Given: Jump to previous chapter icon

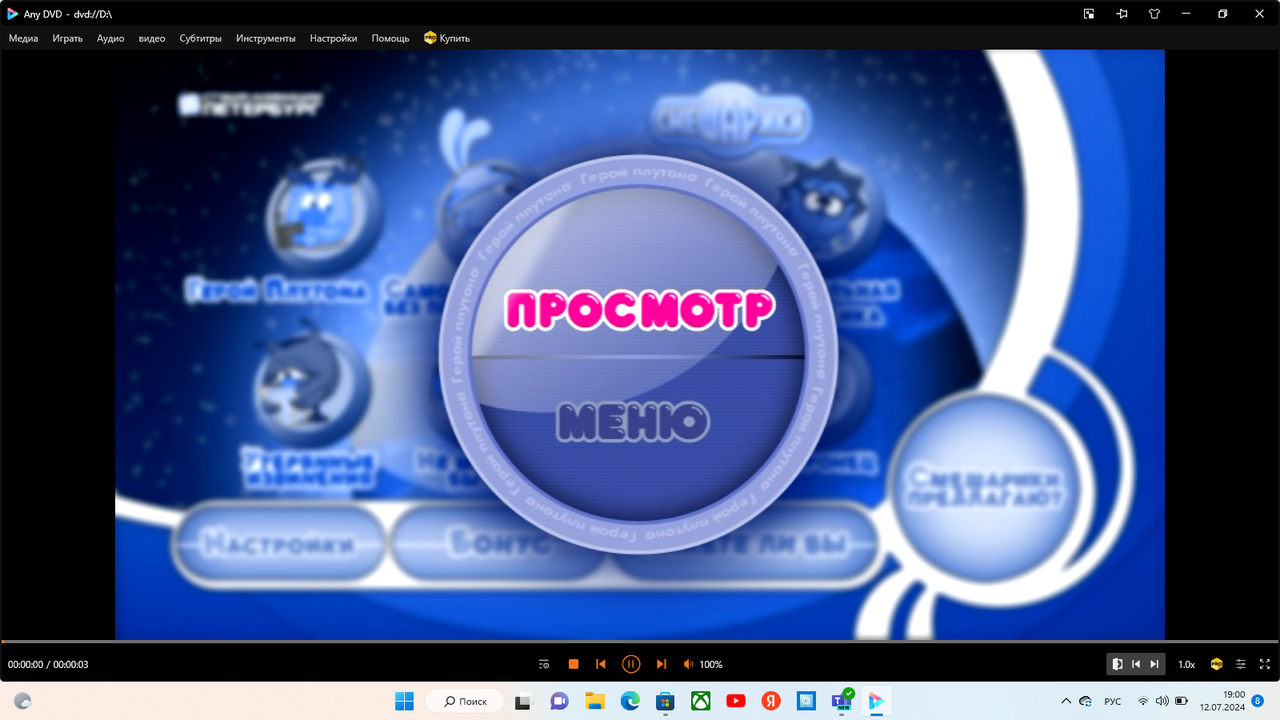Looking at the screenshot, I should click(x=601, y=663).
